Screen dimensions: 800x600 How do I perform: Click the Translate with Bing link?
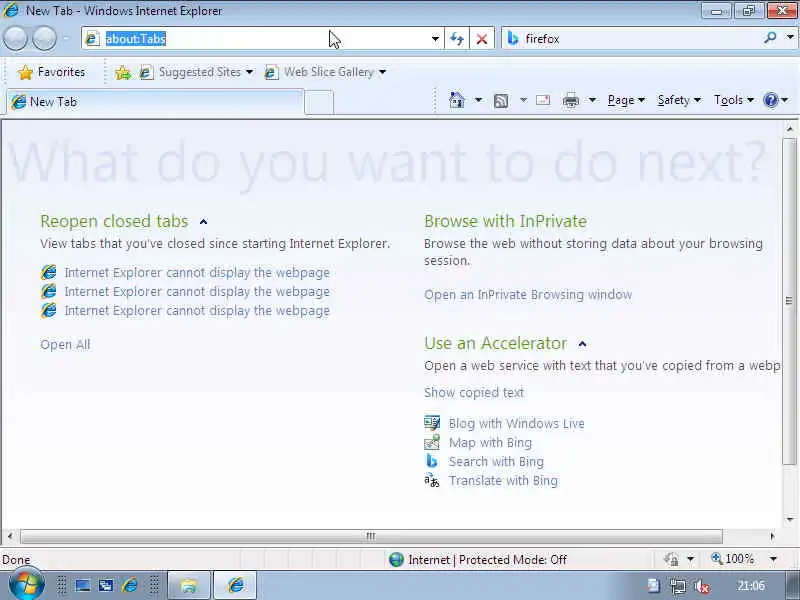[504, 481]
